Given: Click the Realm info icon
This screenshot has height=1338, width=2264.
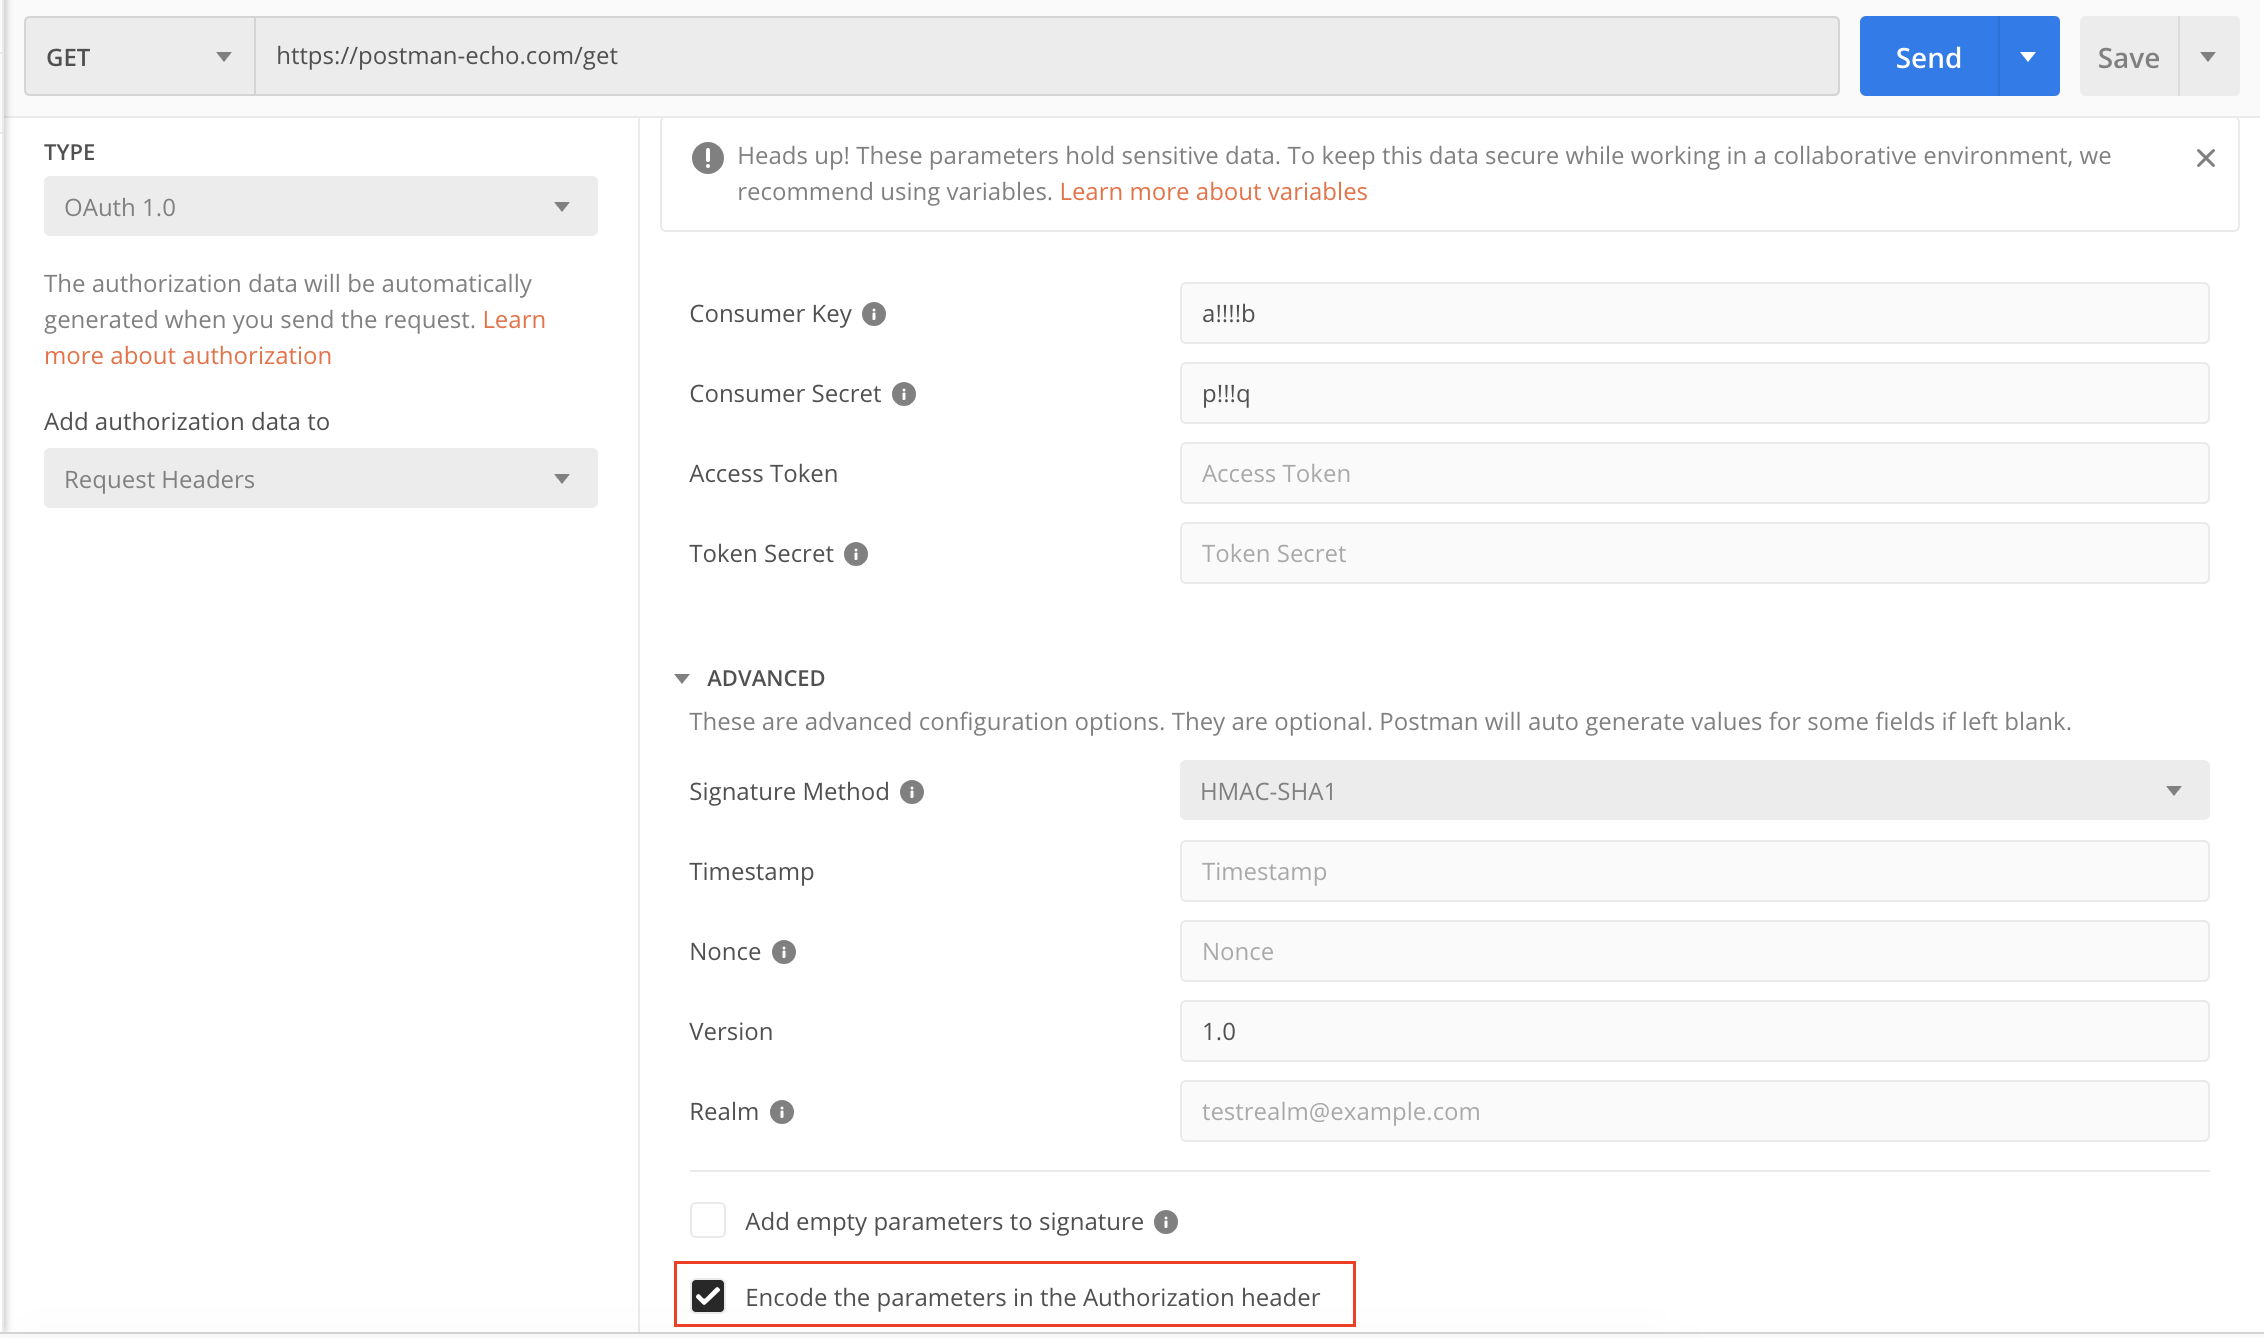Looking at the screenshot, I should tap(784, 1111).
